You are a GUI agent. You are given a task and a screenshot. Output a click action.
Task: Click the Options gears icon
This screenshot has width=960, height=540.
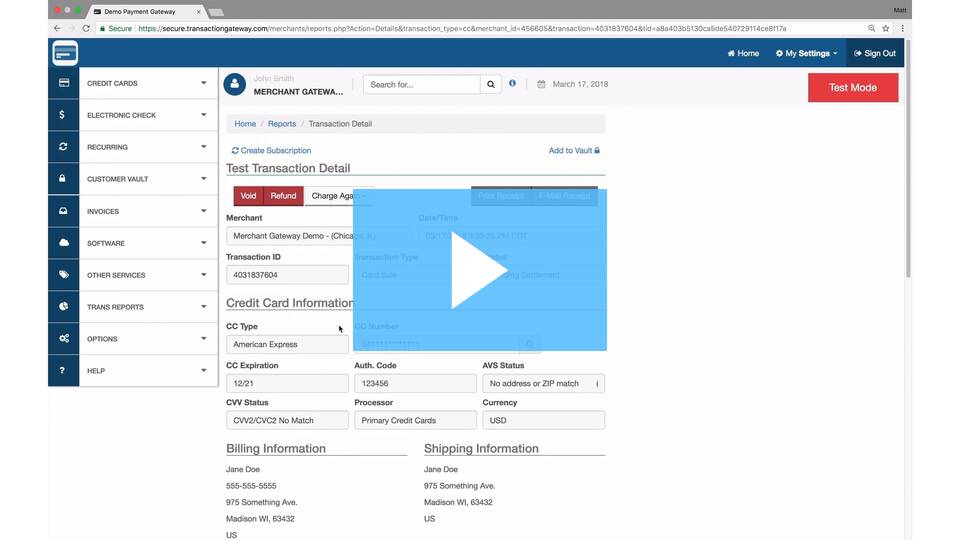click(64, 338)
